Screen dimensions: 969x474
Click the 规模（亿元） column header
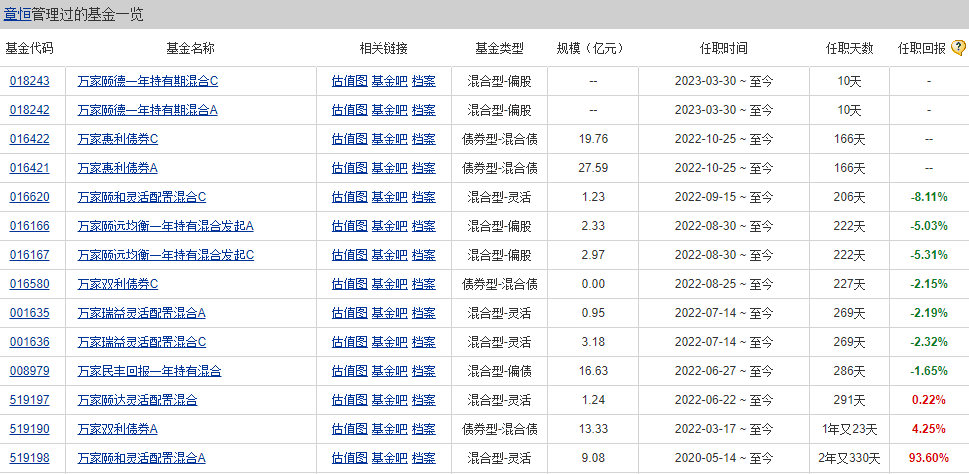(592, 48)
